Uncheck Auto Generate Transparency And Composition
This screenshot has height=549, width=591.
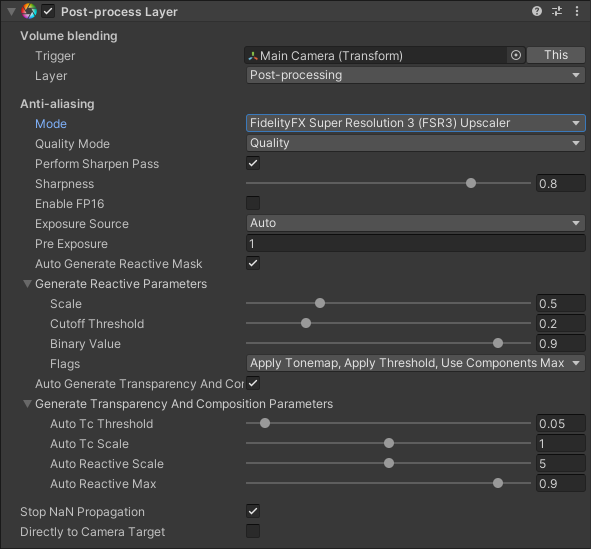(253, 383)
